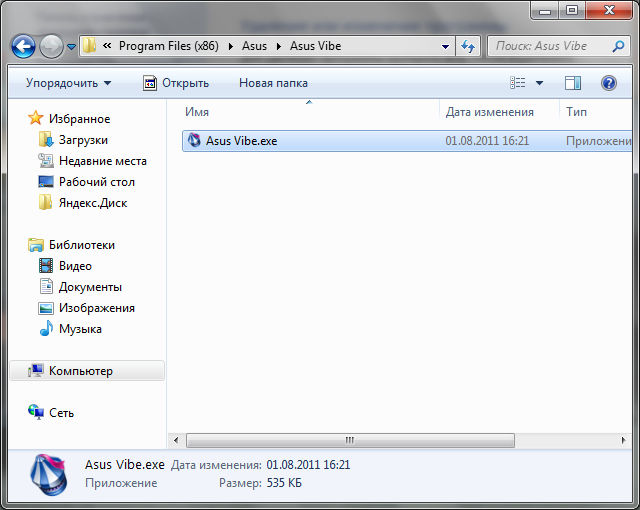Show hidden path levels via the double chevron
Screen dimensions: 640x510
coord(107,46)
